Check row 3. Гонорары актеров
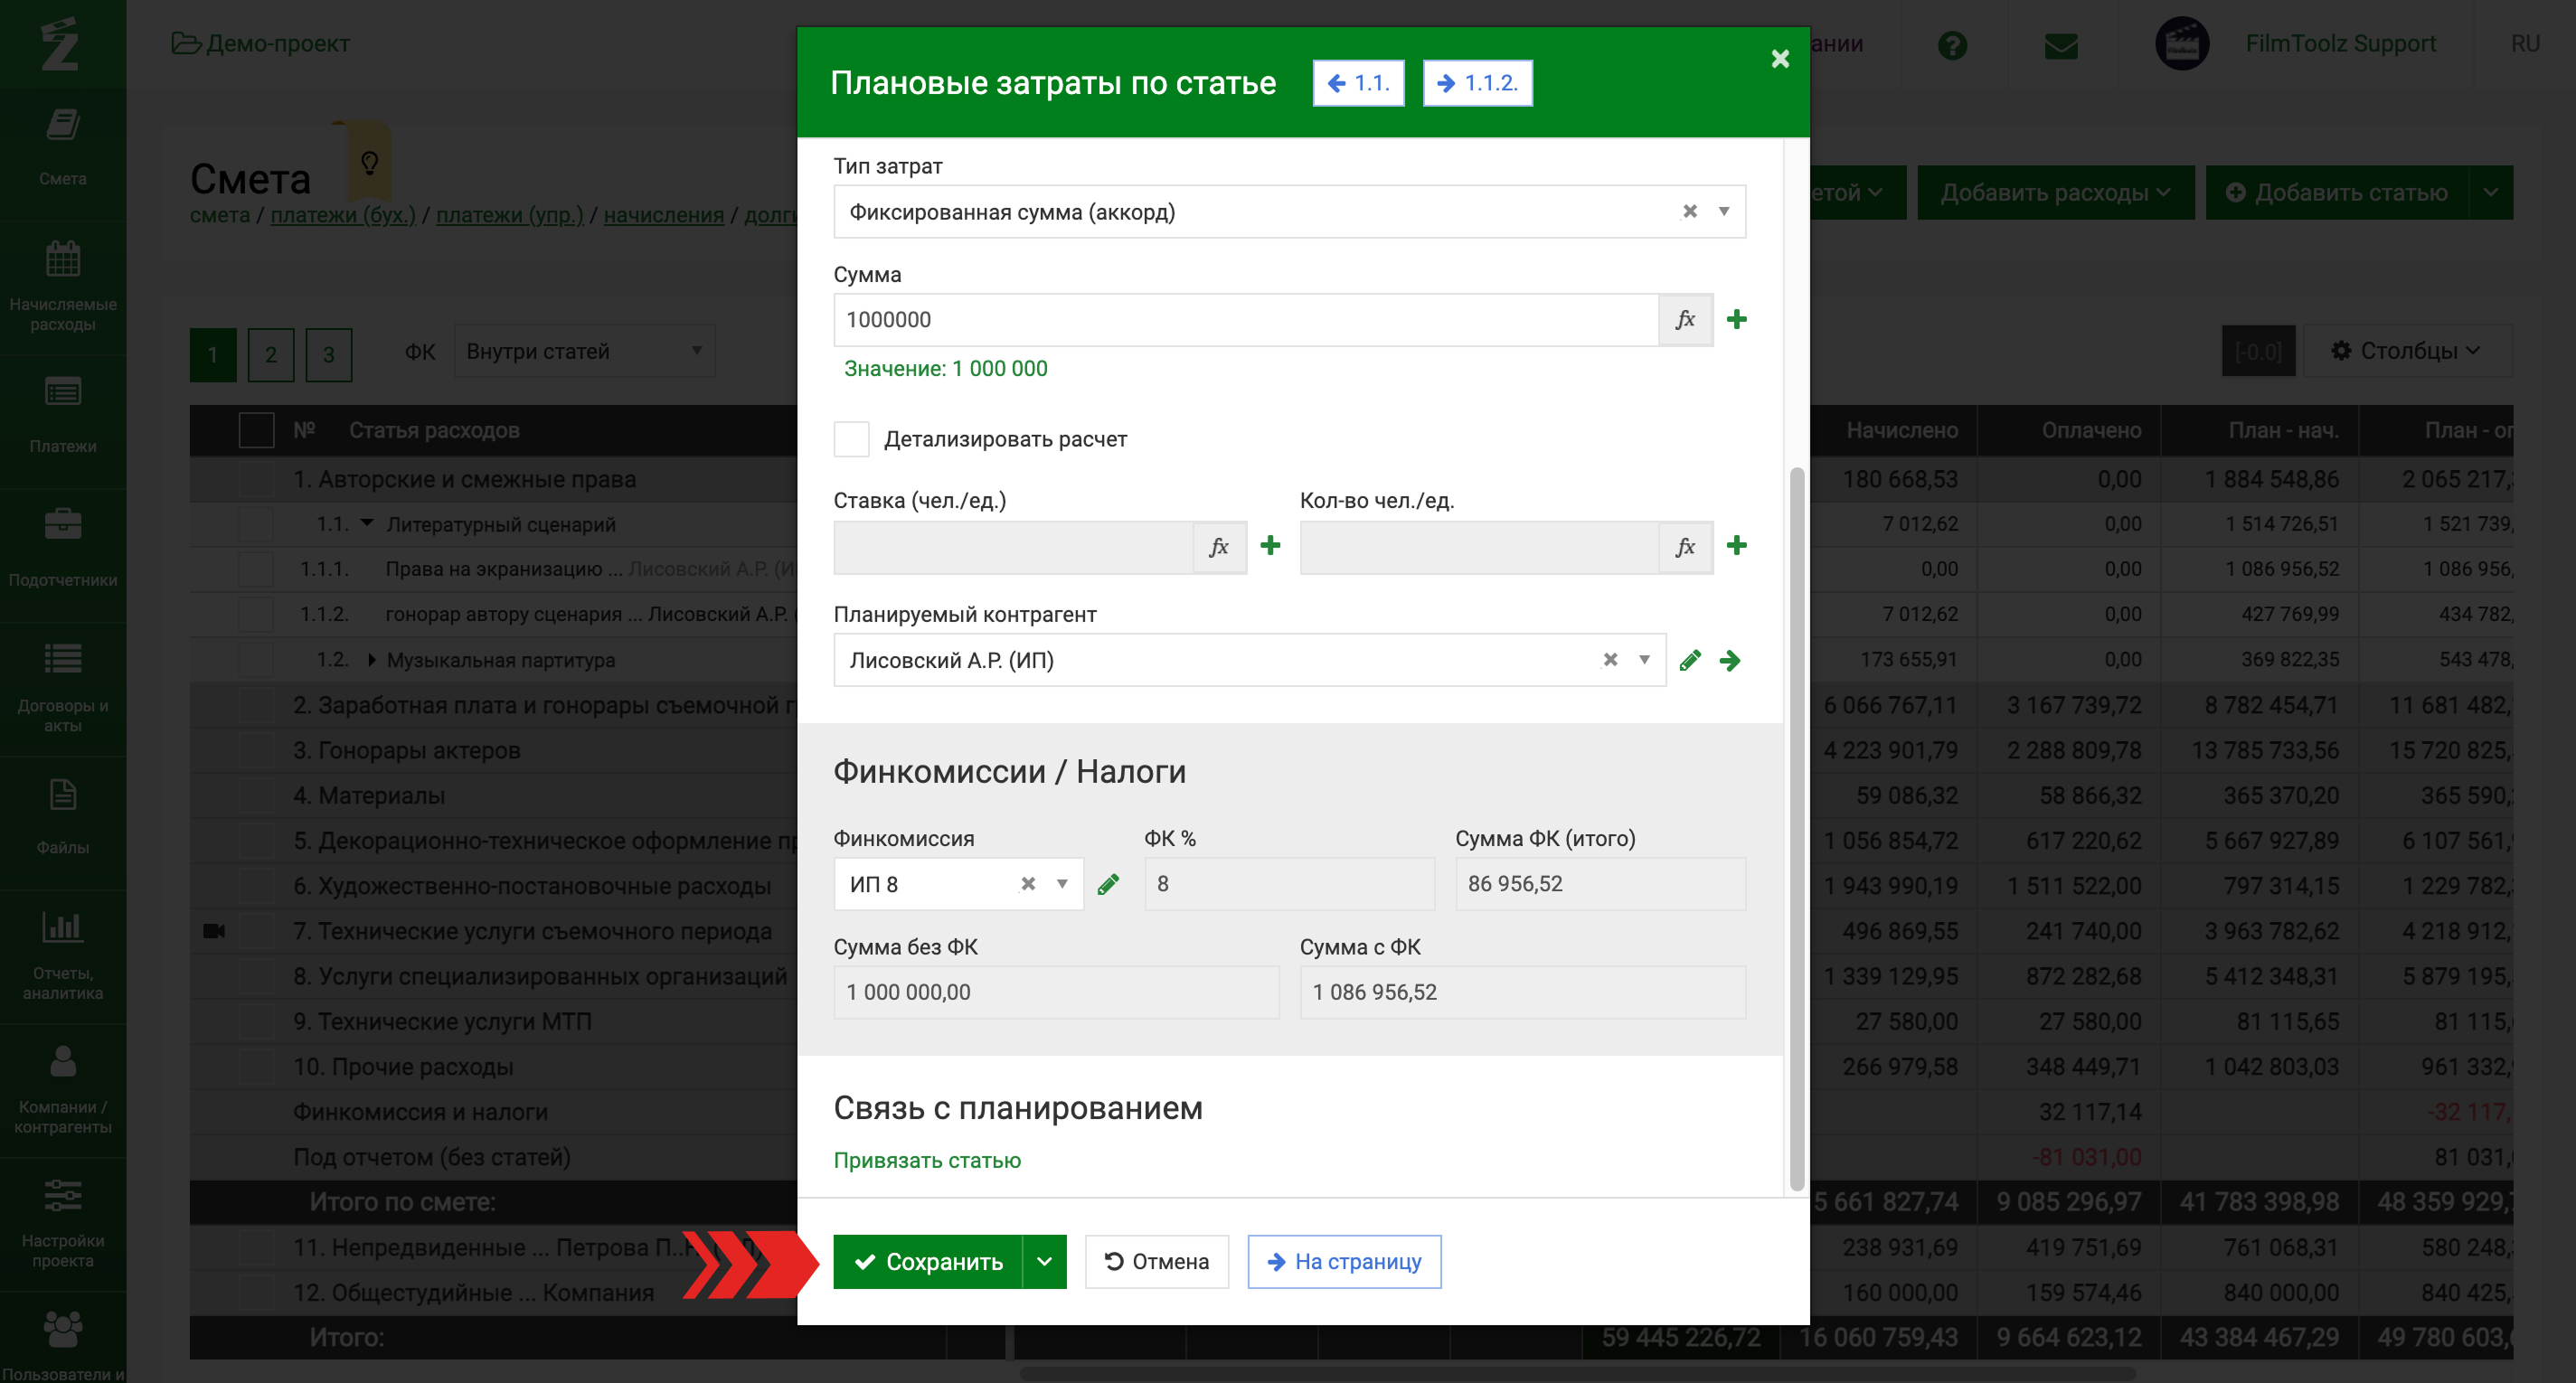This screenshot has height=1383, width=2576. tap(256, 750)
